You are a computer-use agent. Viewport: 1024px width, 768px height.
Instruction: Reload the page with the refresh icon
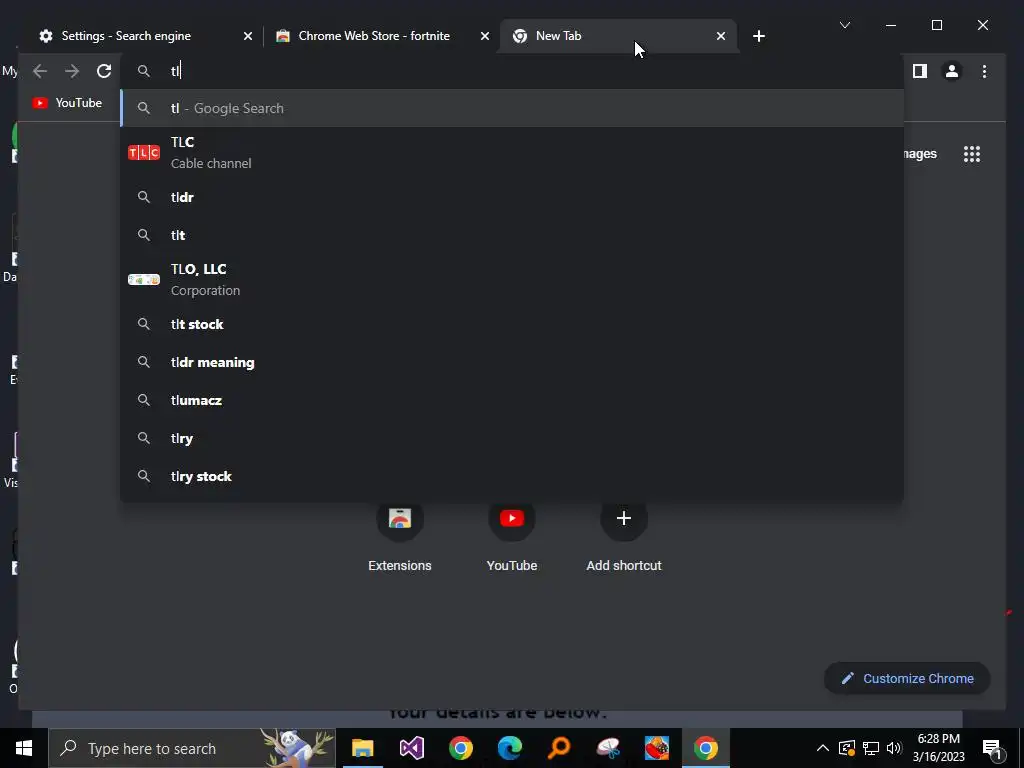[x=104, y=71]
